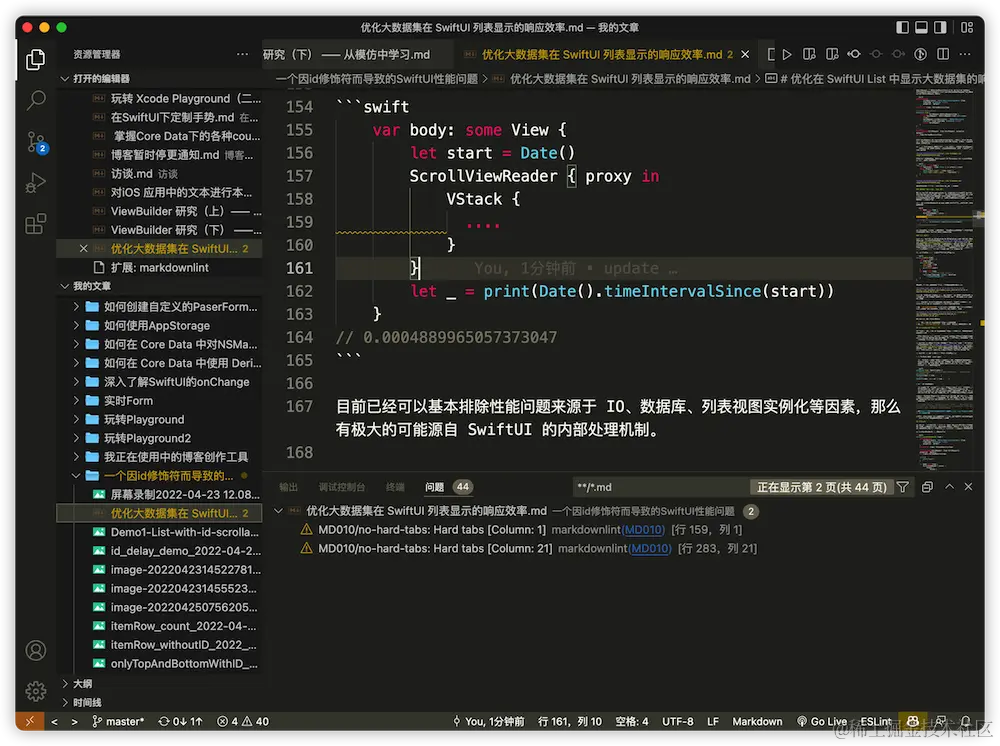The width and height of the screenshot is (1000, 746).
Task: Switch to the 调试控制台 panel tab
Action: point(342,487)
